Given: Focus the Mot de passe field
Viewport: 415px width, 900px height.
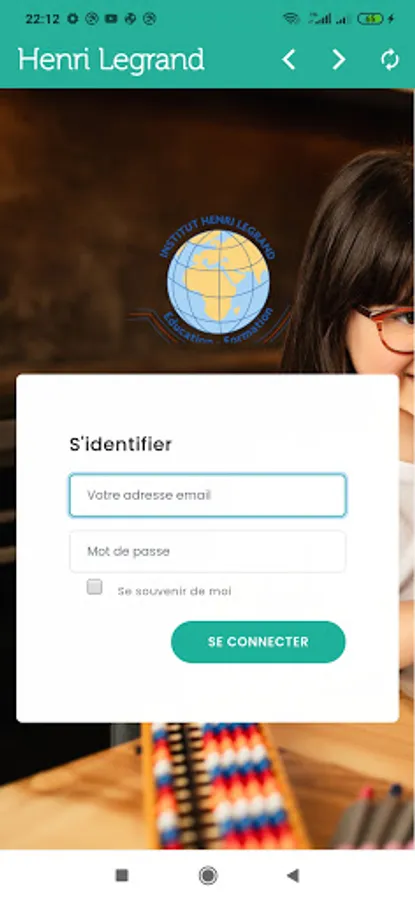Looking at the screenshot, I should (x=208, y=552).
